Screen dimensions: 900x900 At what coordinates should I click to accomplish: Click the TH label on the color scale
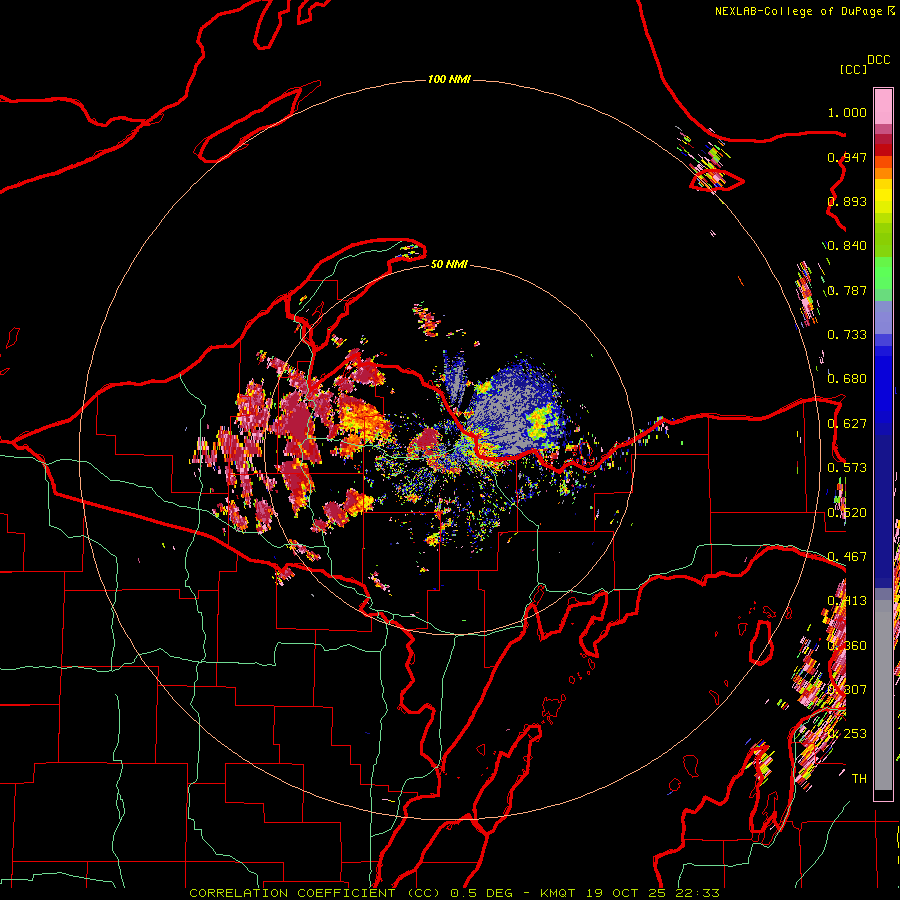coord(859,779)
